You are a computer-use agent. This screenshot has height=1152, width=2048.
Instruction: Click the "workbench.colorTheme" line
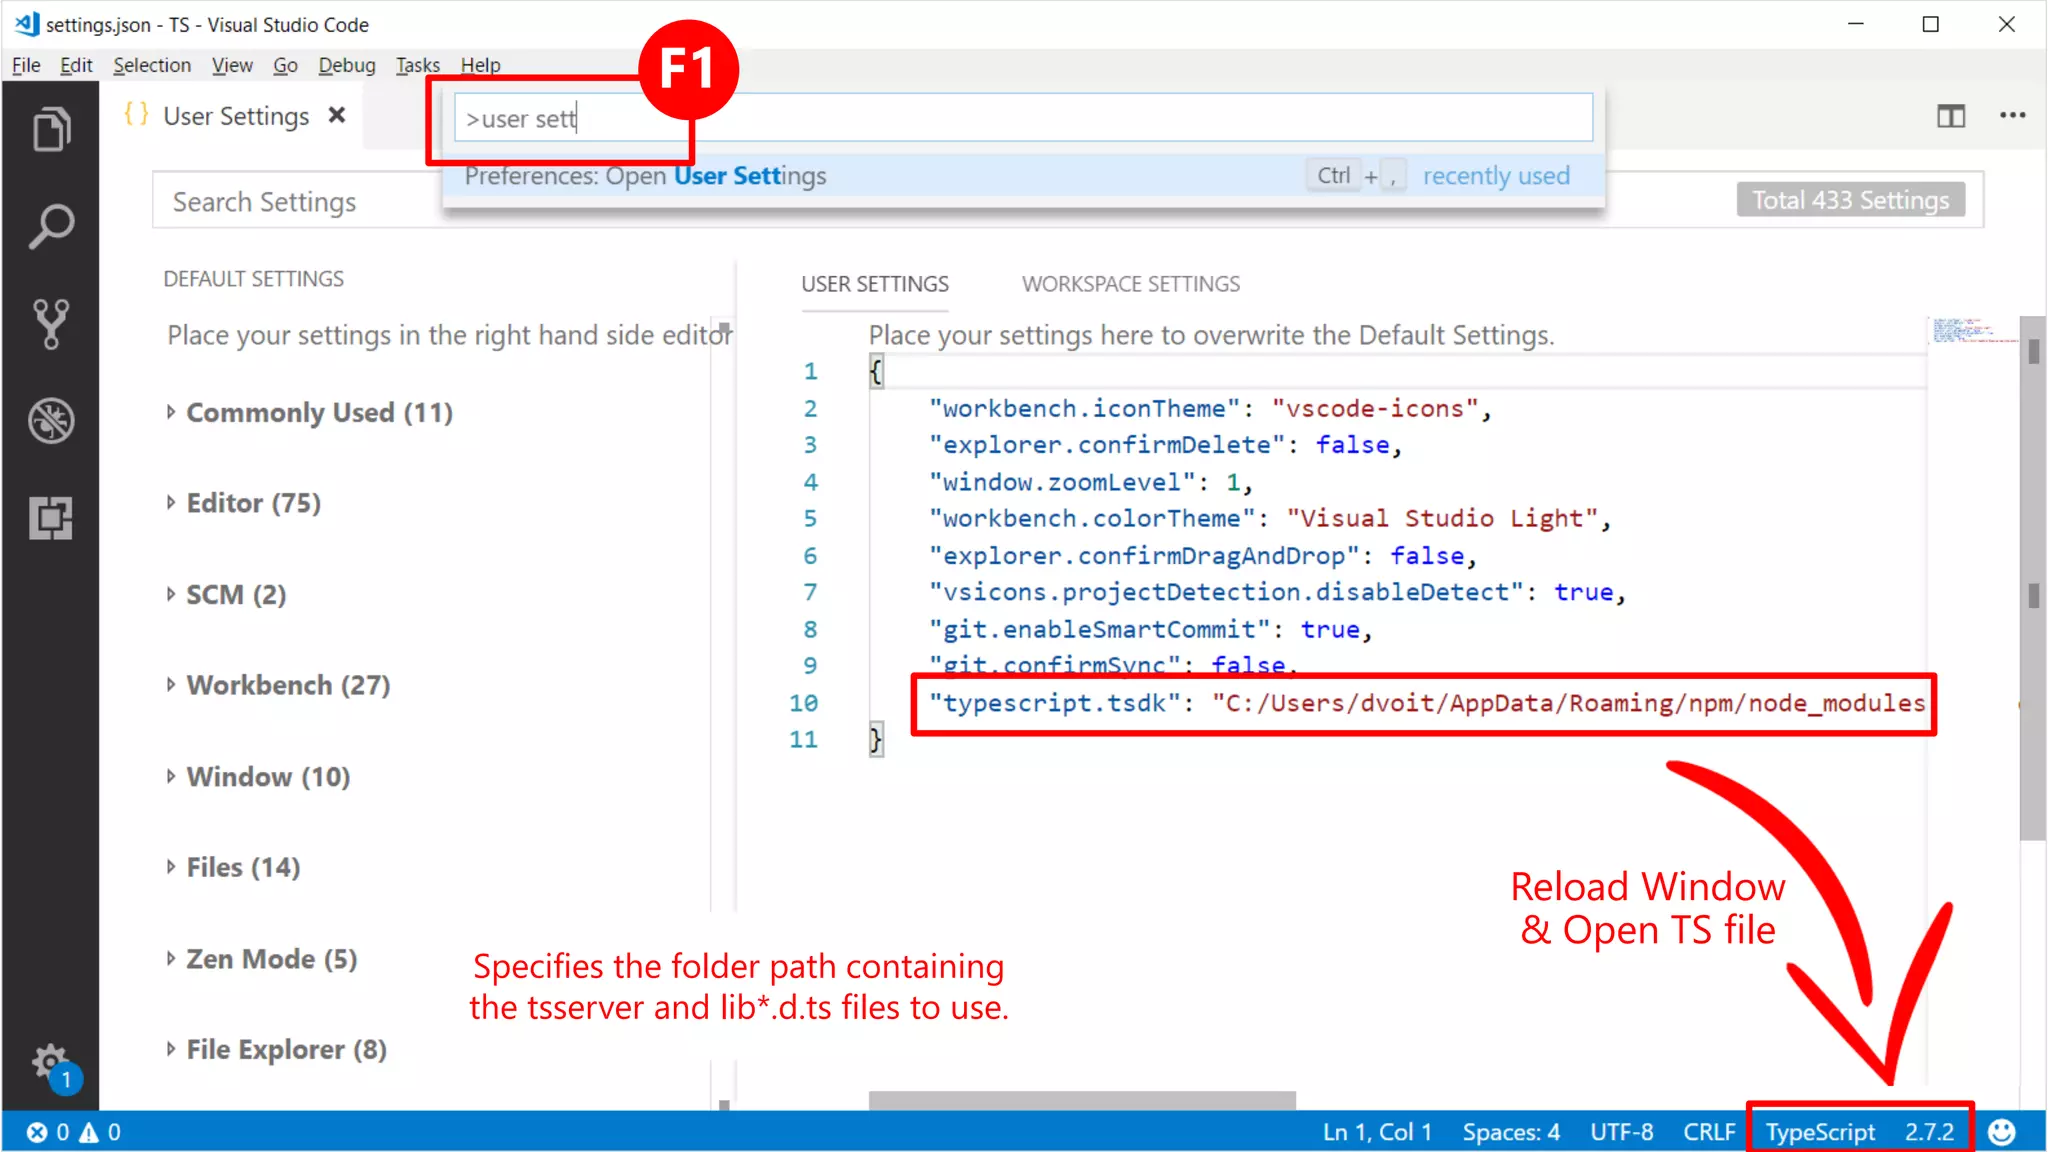(1270, 519)
